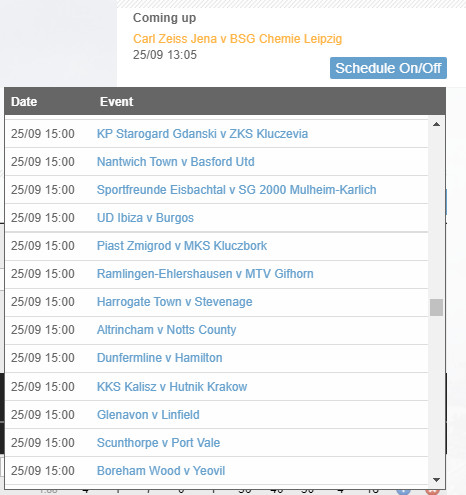Open Harrogate Town v Stevenage match
The image size is (466, 495).
(x=175, y=302)
